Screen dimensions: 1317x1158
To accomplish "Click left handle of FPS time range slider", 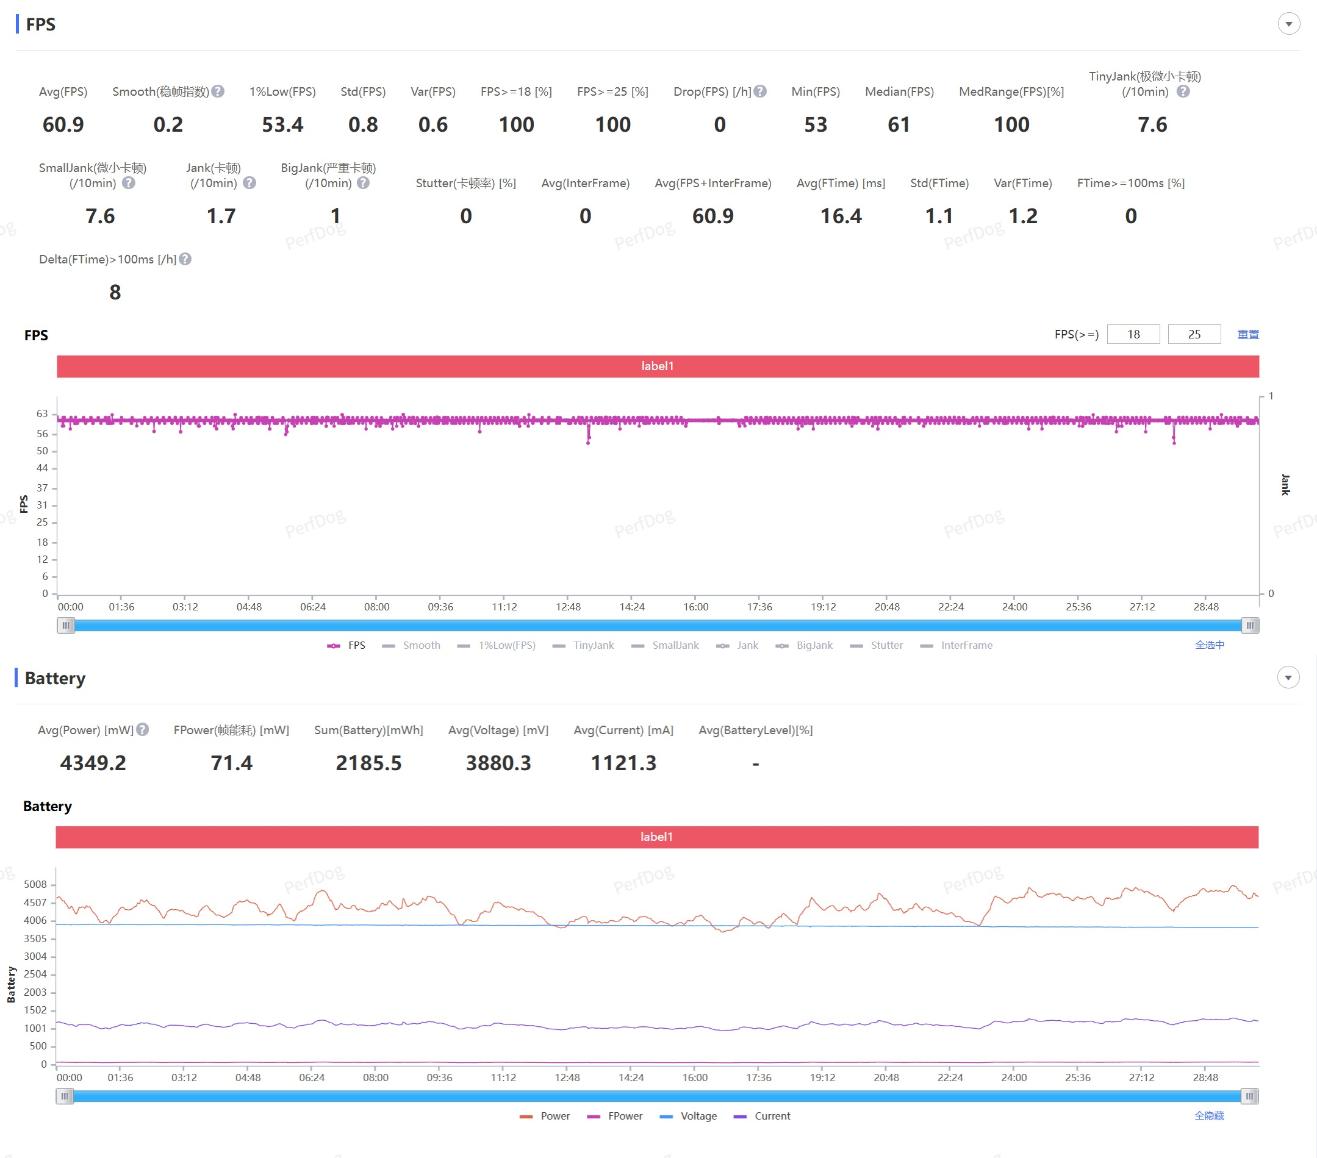I will pos(66,626).
